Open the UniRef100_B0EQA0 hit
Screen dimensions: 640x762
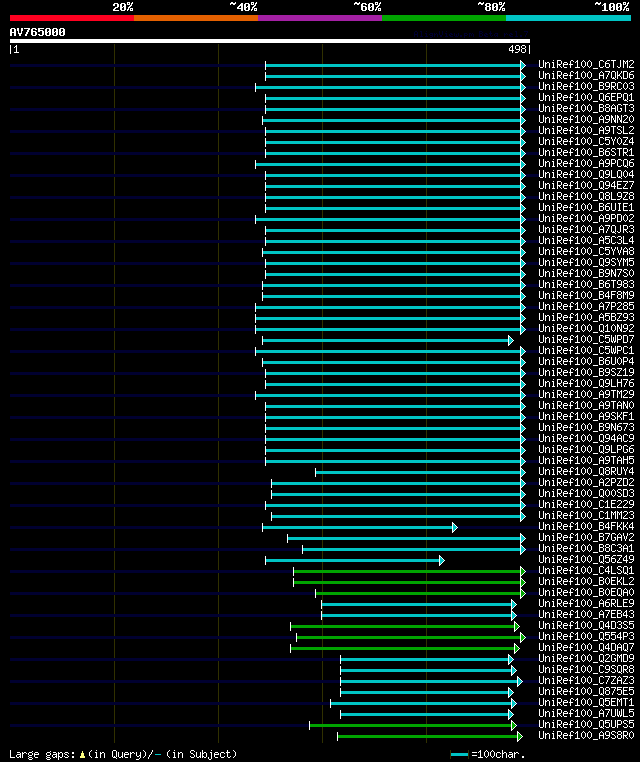coord(586,592)
